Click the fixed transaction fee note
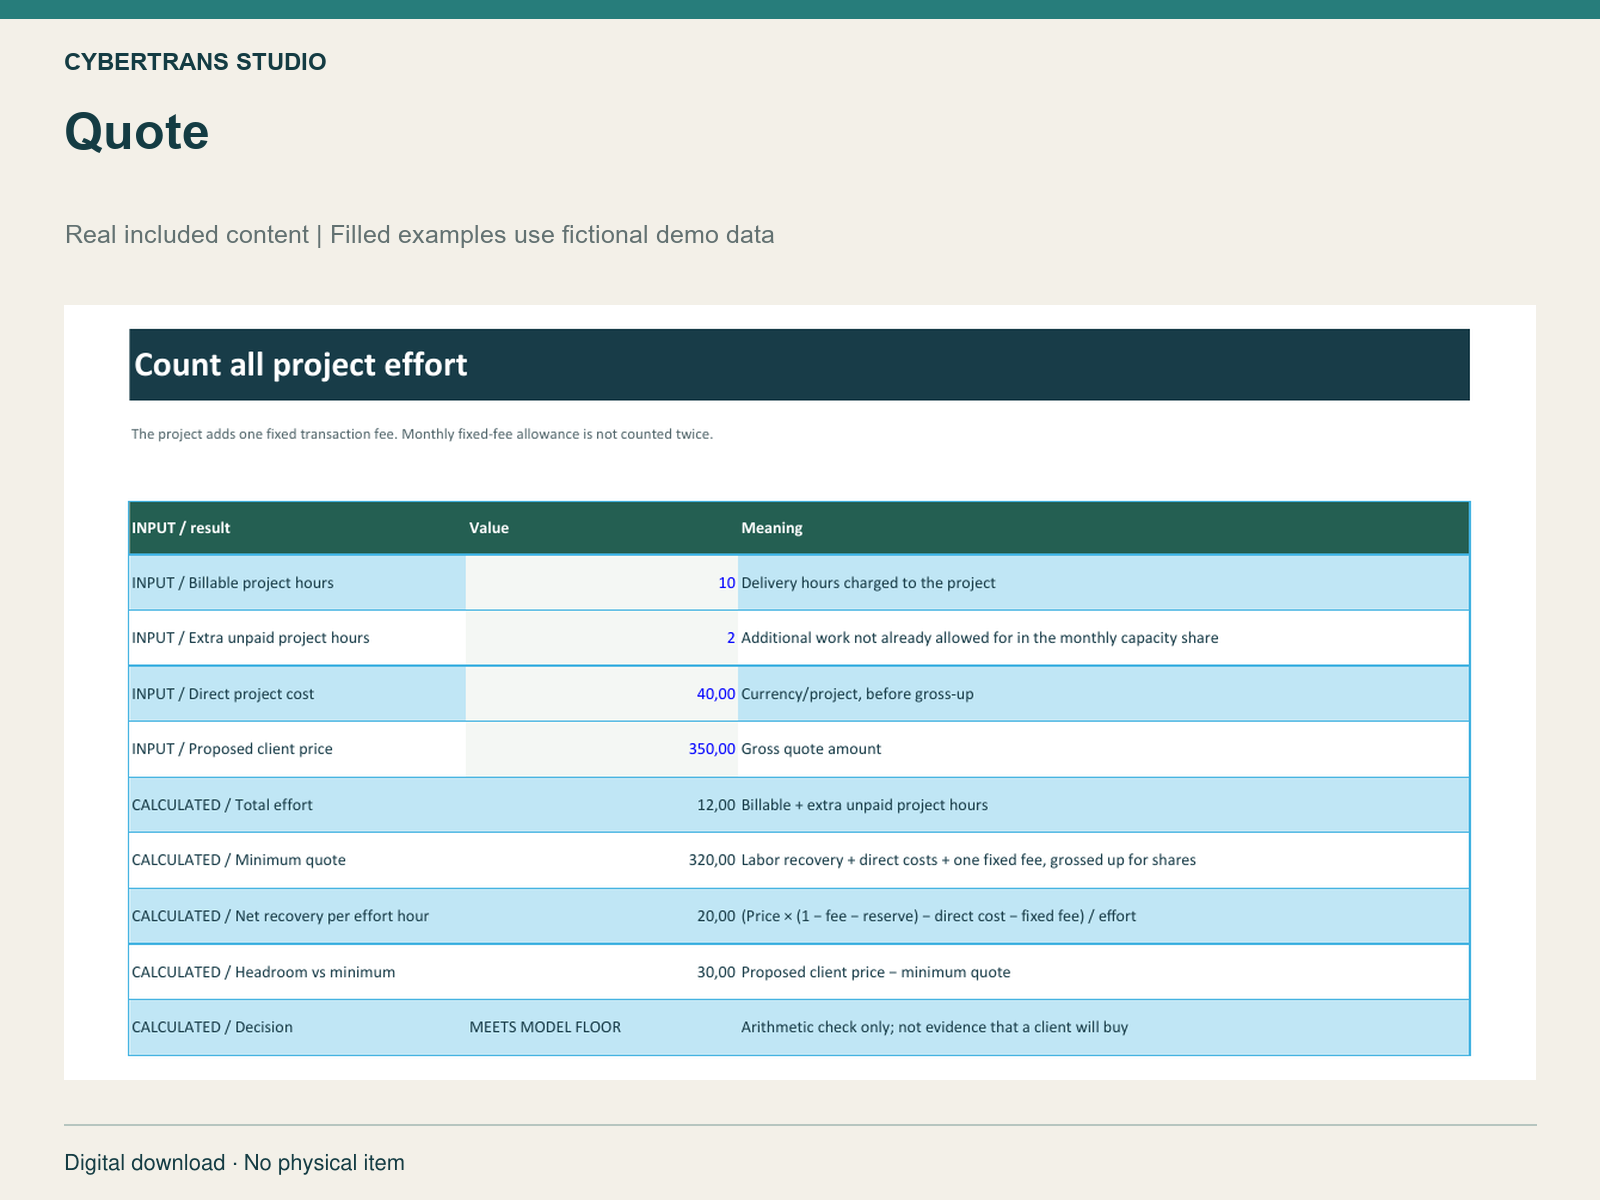Screen dimensions: 1600x1200 point(422,434)
